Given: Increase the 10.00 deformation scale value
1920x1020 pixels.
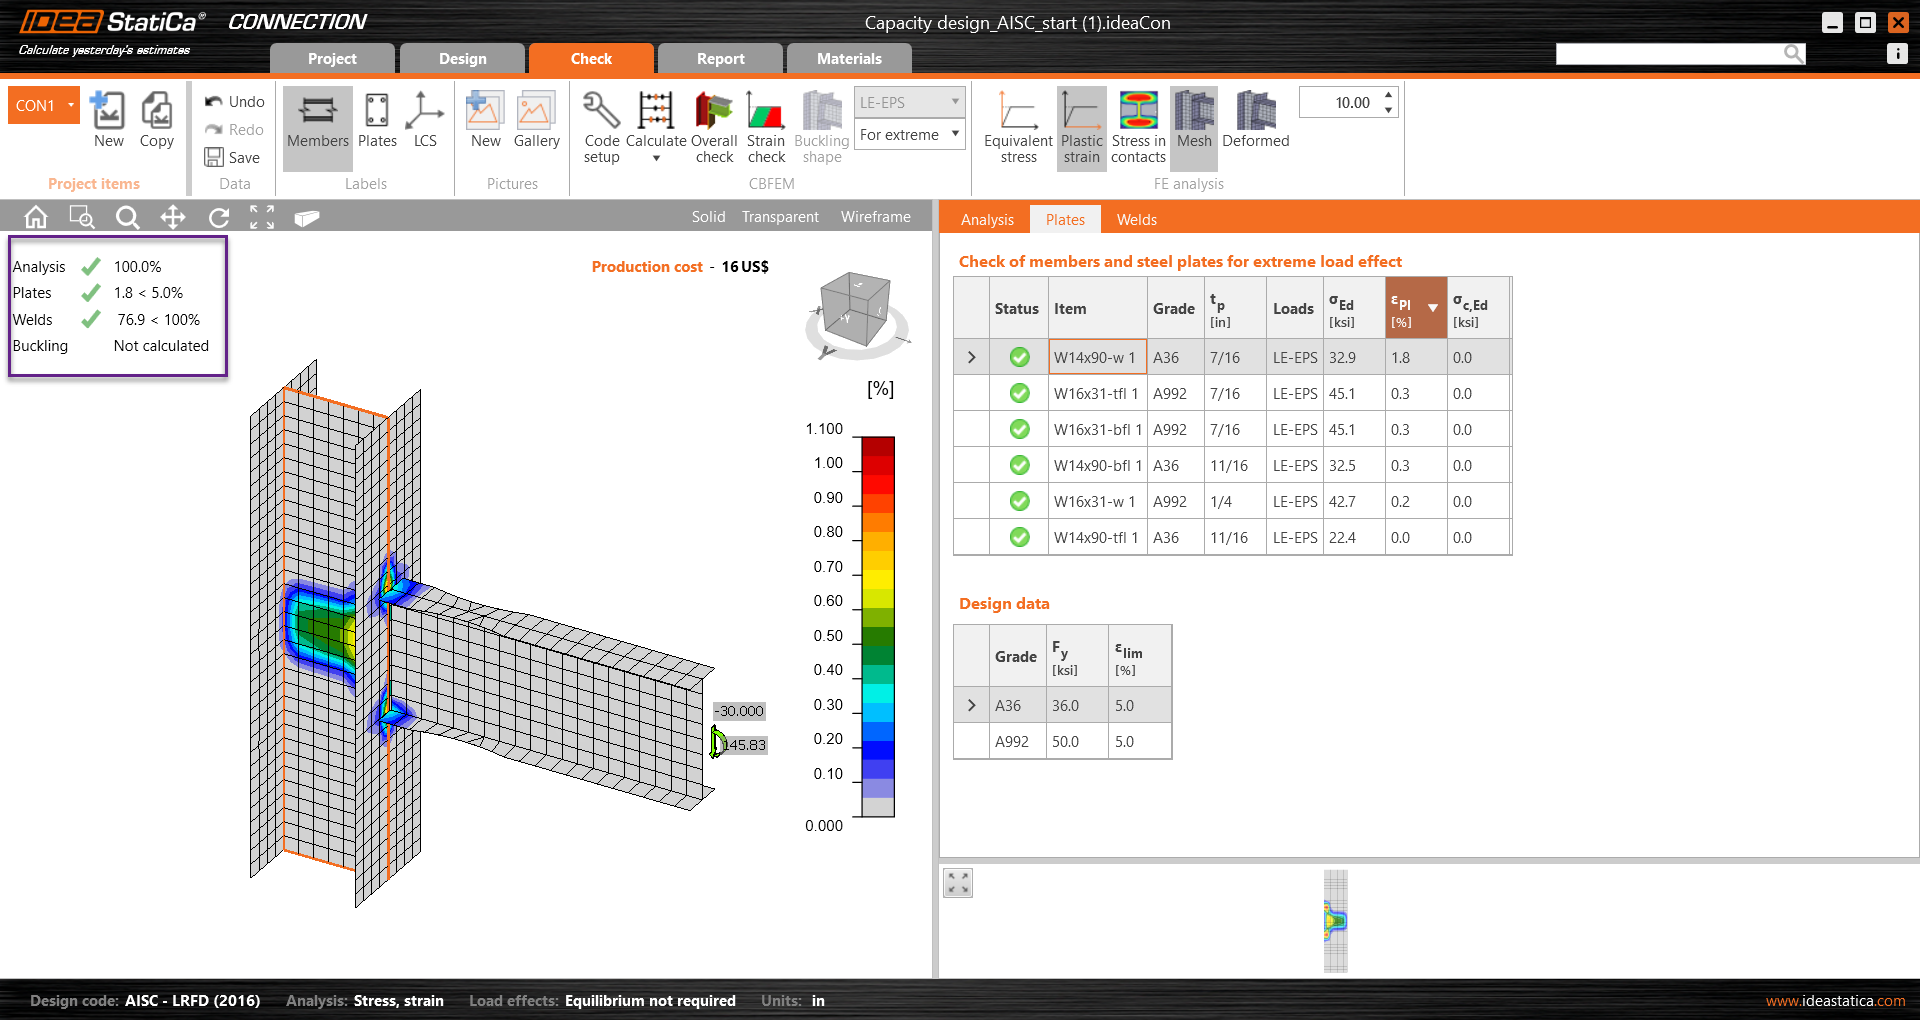Looking at the screenshot, I should coord(1387,95).
